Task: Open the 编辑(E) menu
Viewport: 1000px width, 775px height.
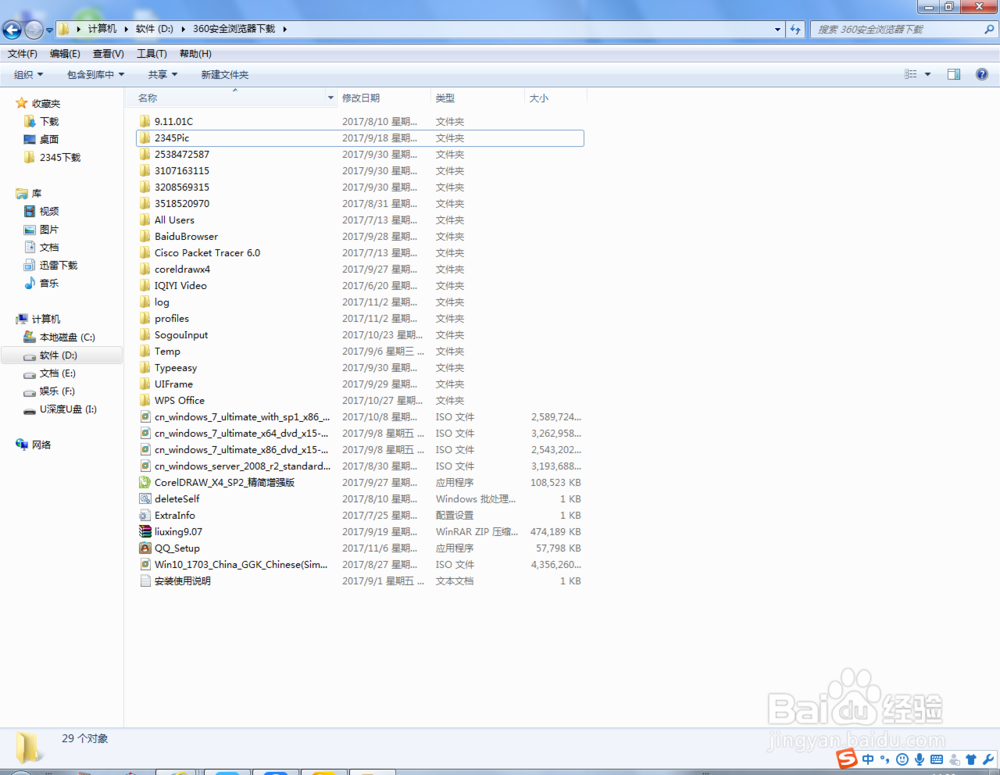Action: [65, 54]
